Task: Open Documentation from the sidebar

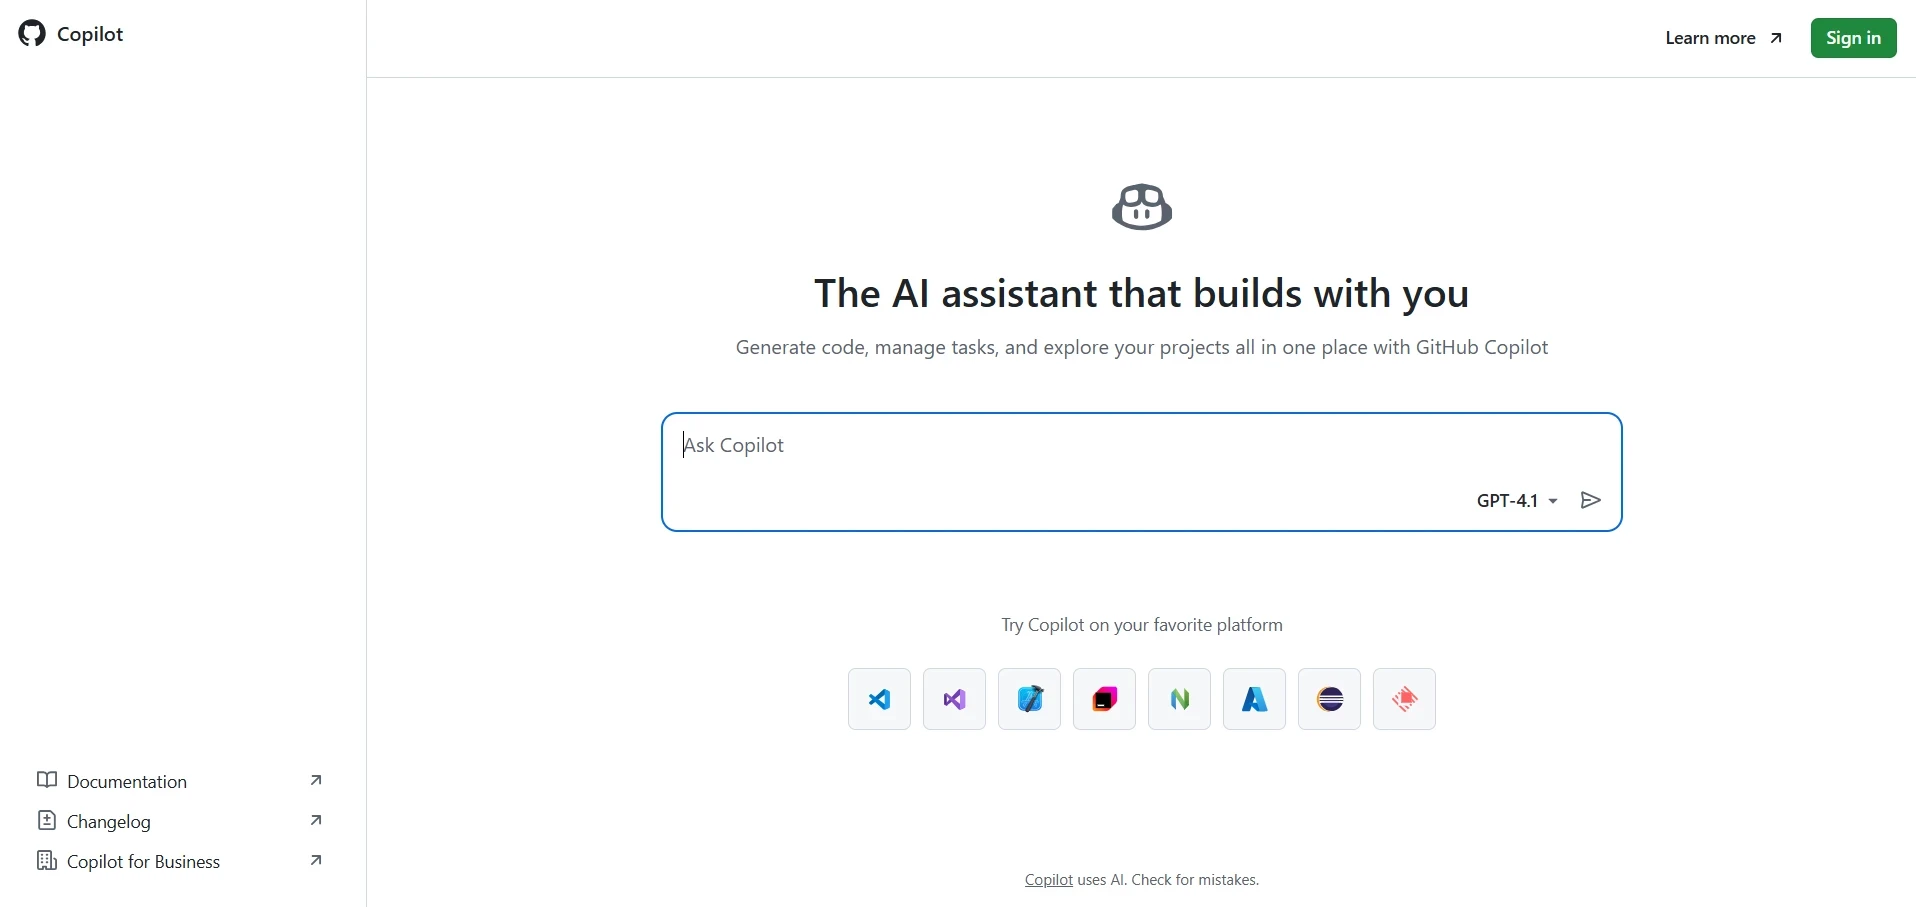Action: [x=126, y=781]
